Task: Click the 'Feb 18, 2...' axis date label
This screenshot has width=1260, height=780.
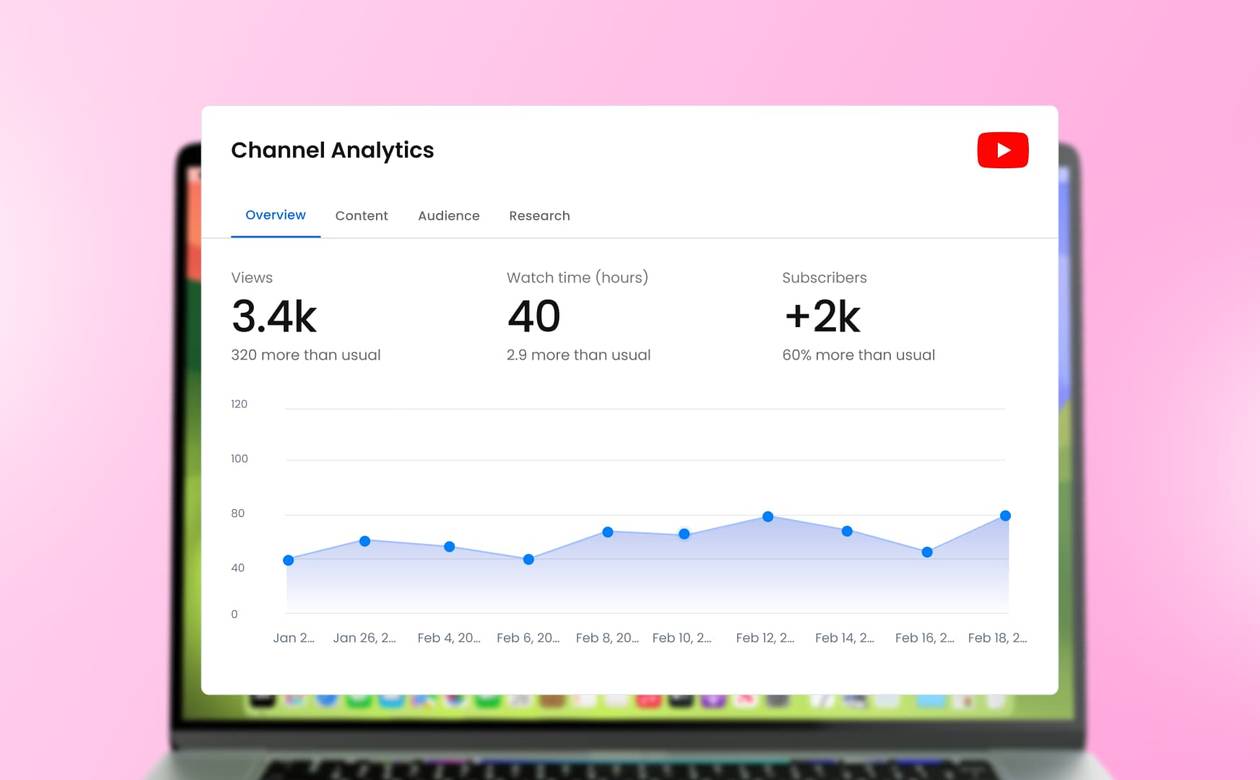Action: coord(998,638)
